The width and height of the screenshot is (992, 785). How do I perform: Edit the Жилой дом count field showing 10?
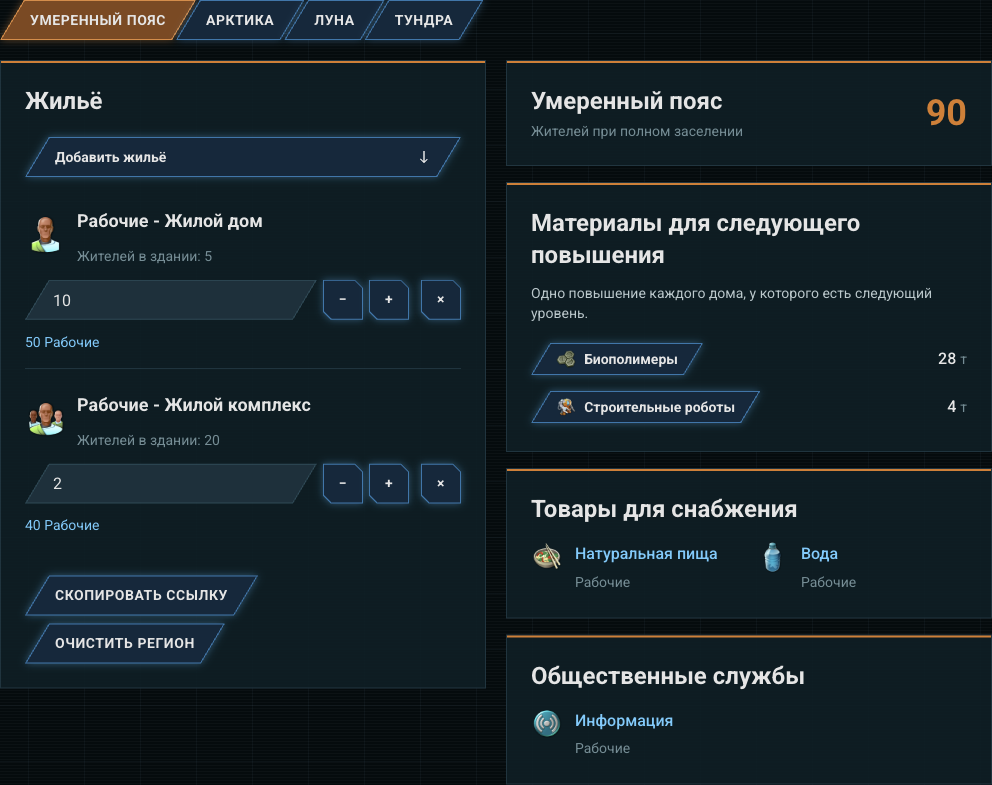point(171,300)
